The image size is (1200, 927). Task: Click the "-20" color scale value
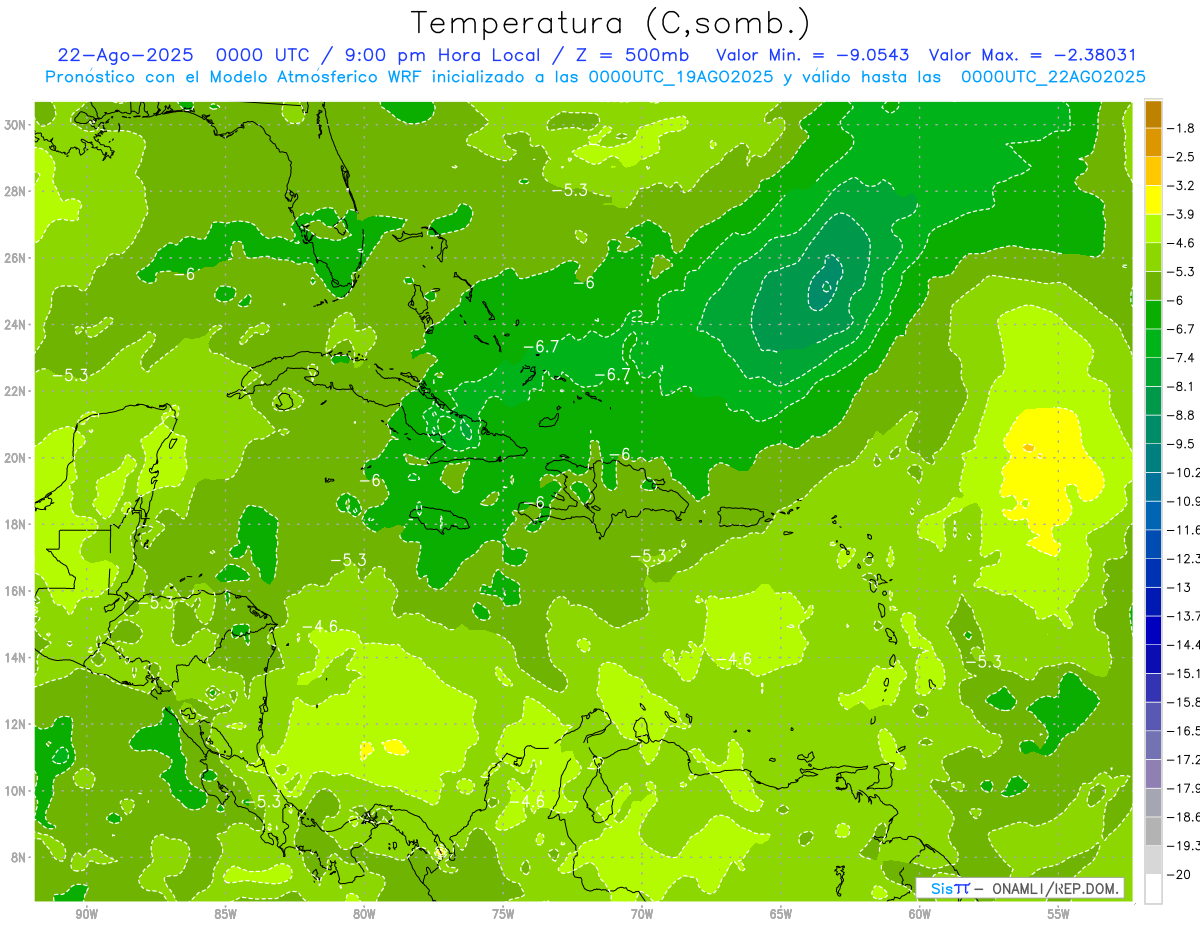[x=1179, y=874]
